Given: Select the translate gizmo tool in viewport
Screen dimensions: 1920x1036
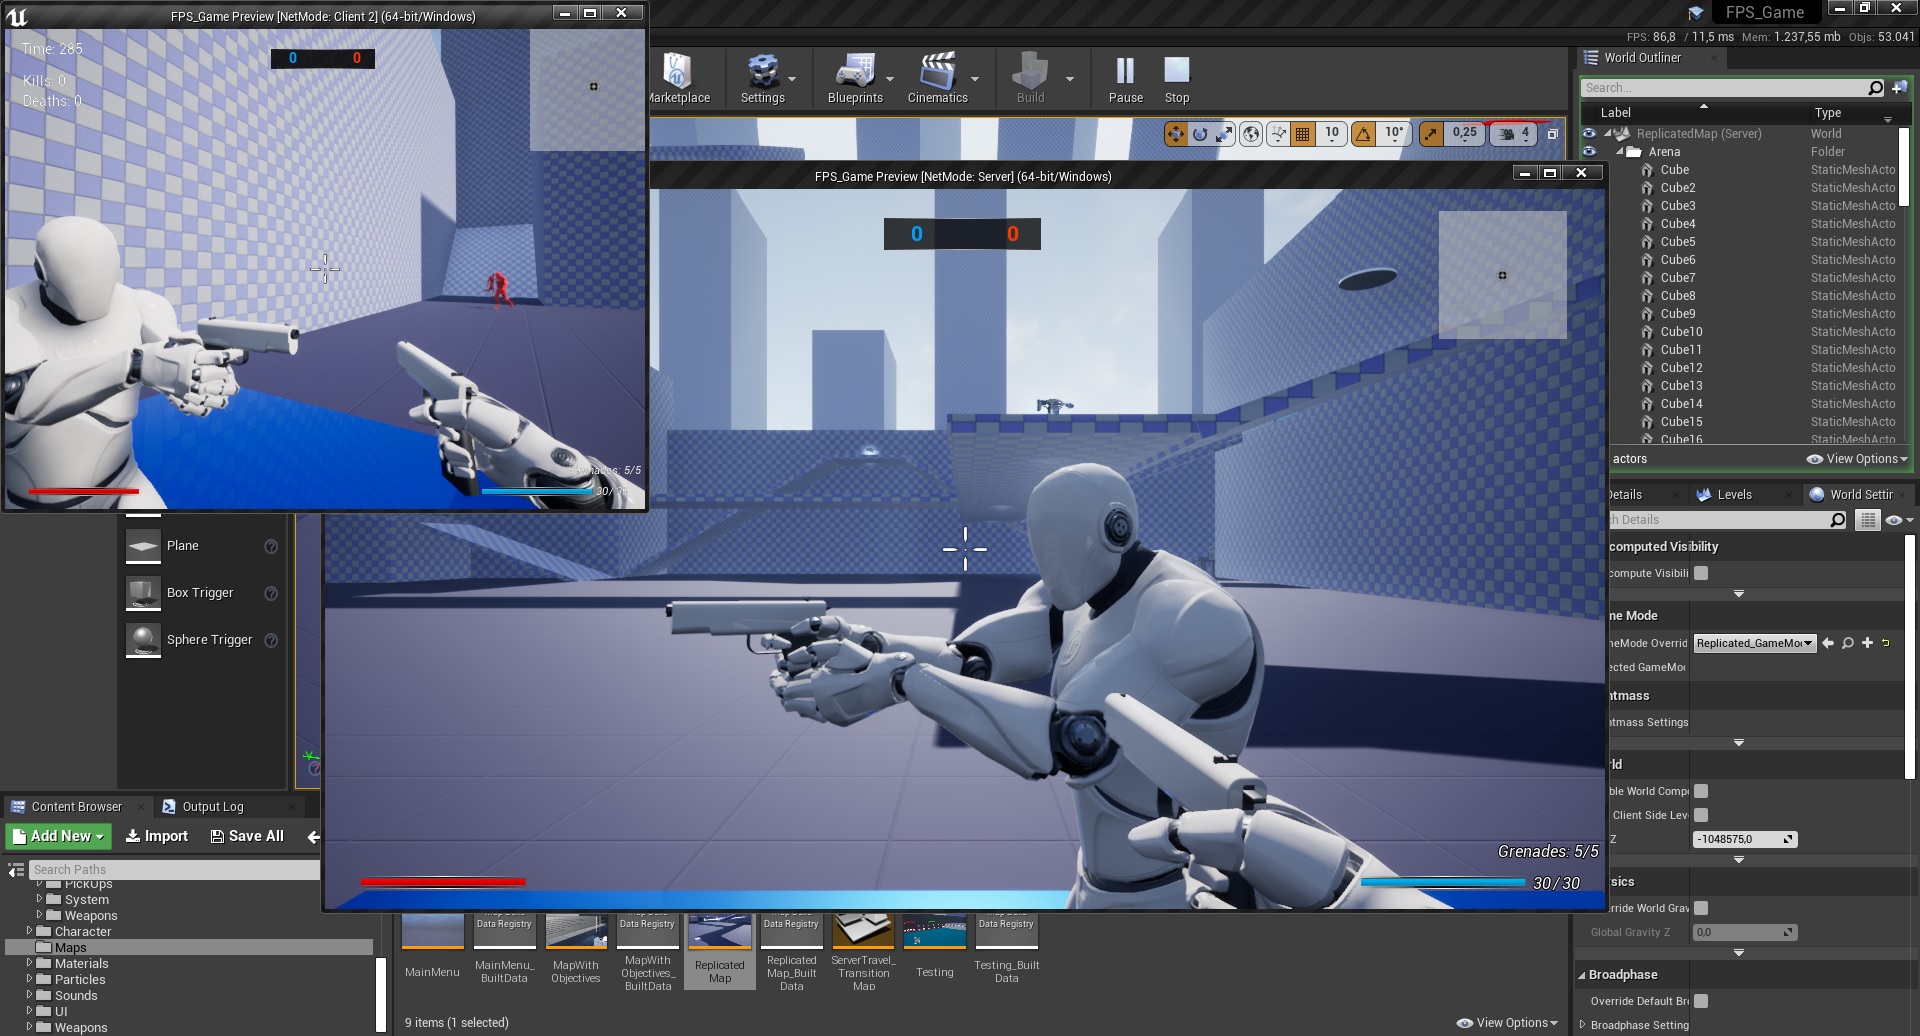Looking at the screenshot, I should click(x=1176, y=134).
